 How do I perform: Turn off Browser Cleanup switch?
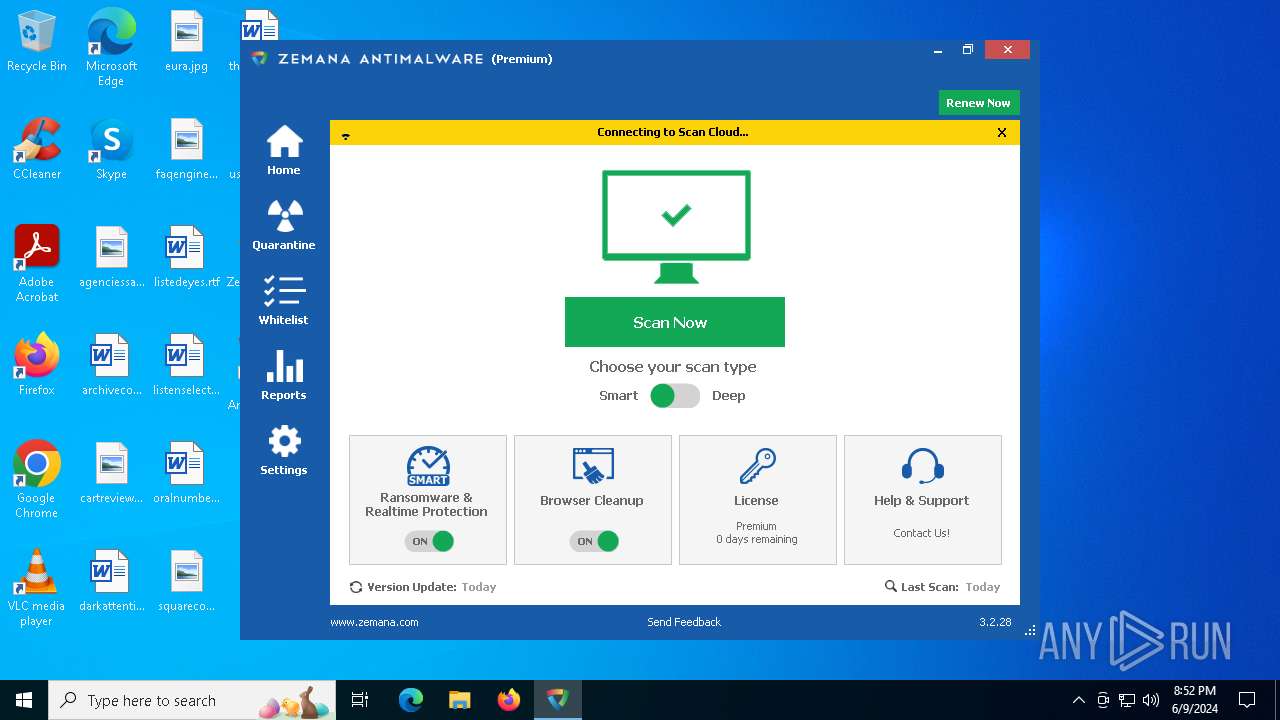[x=595, y=541]
